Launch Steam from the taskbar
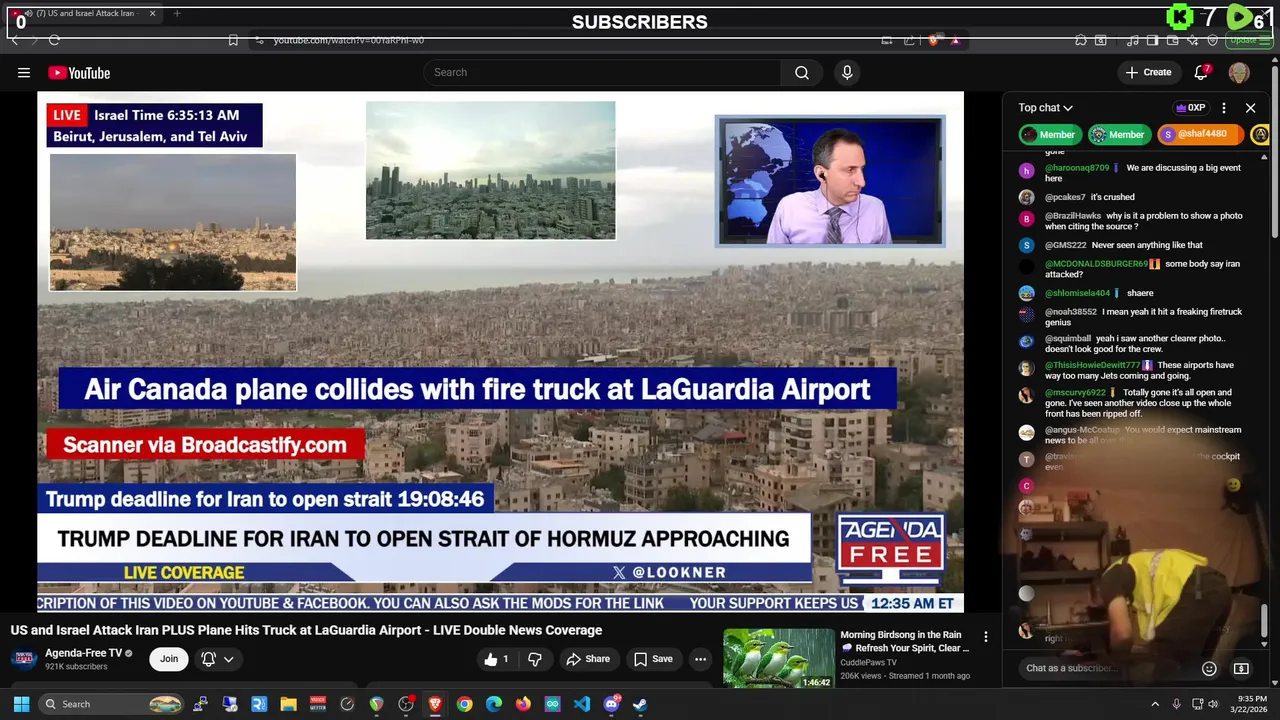 pyautogui.click(x=640, y=704)
